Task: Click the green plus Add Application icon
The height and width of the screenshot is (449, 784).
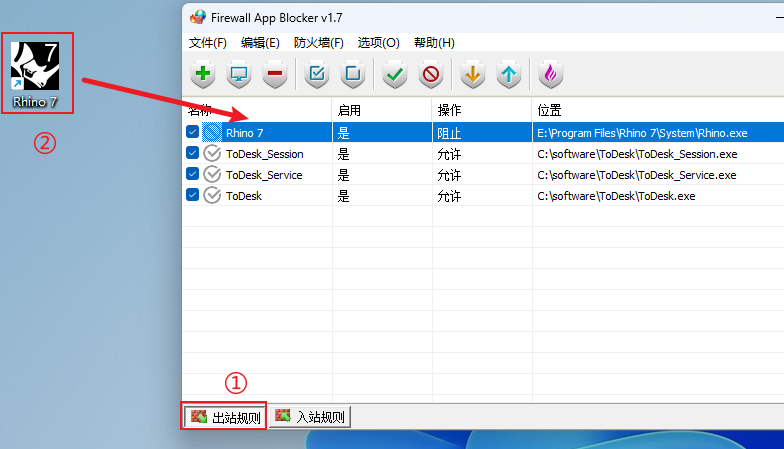Action: click(x=203, y=74)
